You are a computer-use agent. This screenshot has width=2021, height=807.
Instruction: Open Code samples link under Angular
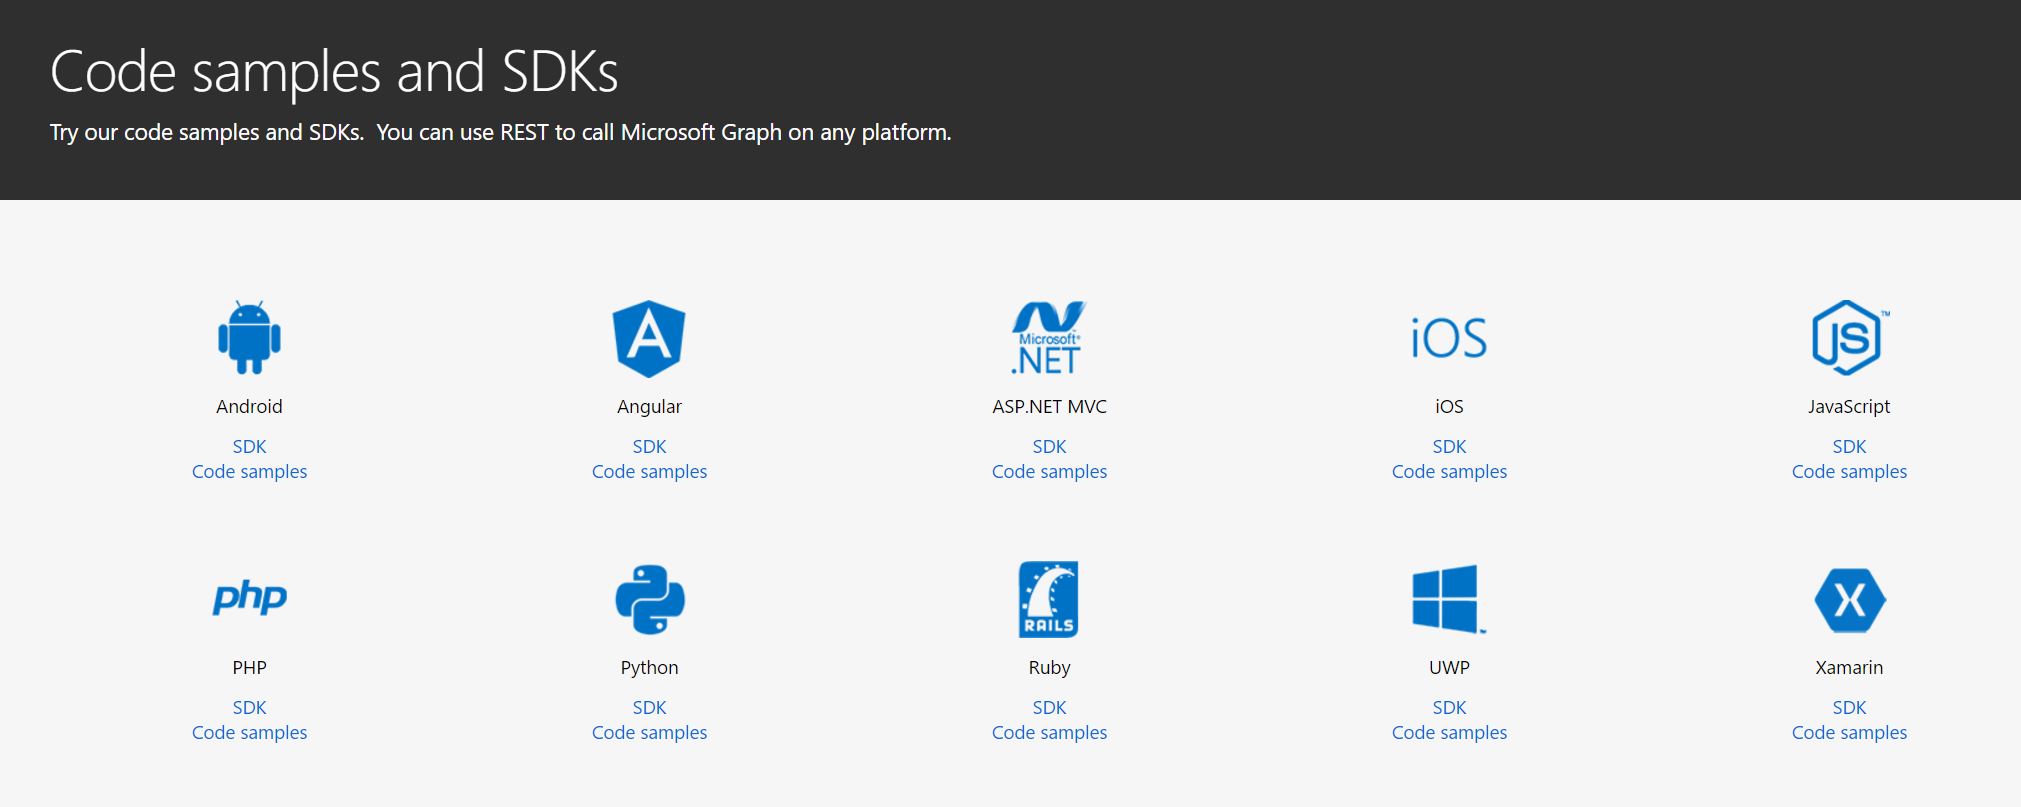pos(649,472)
